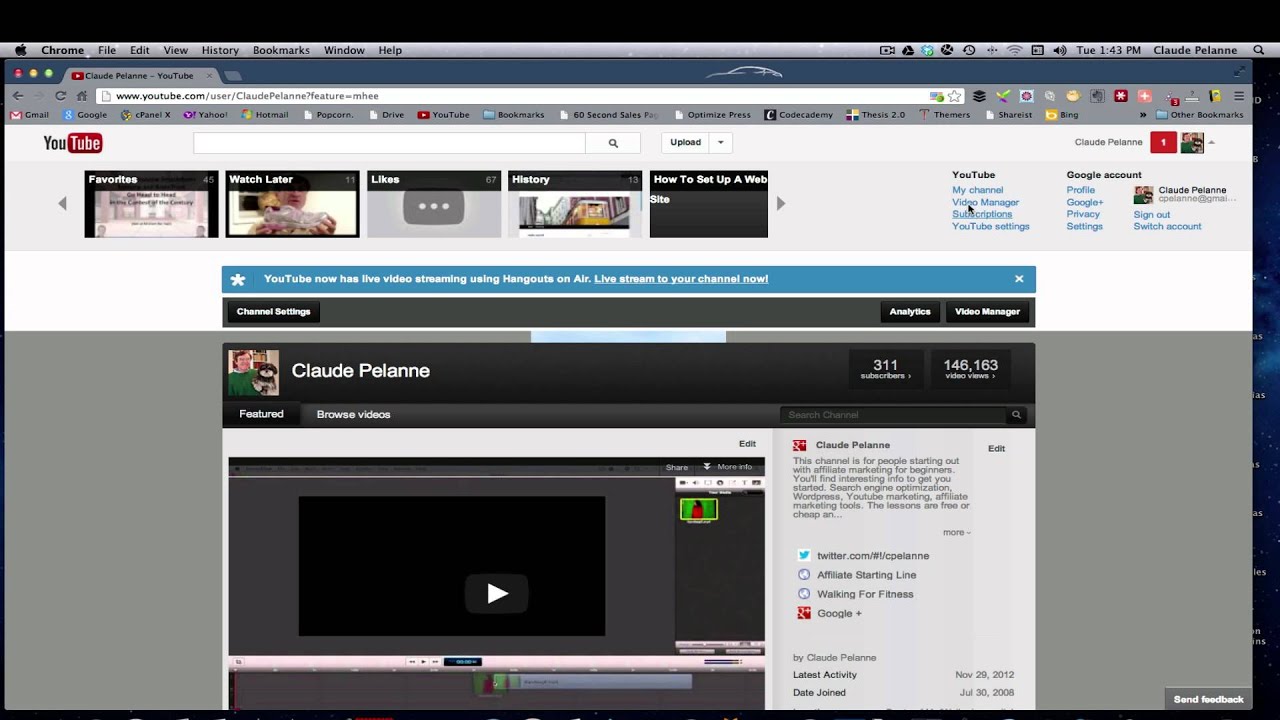Open the History playlist thumbnail
1280x720 pixels.
(x=575, y=204)
